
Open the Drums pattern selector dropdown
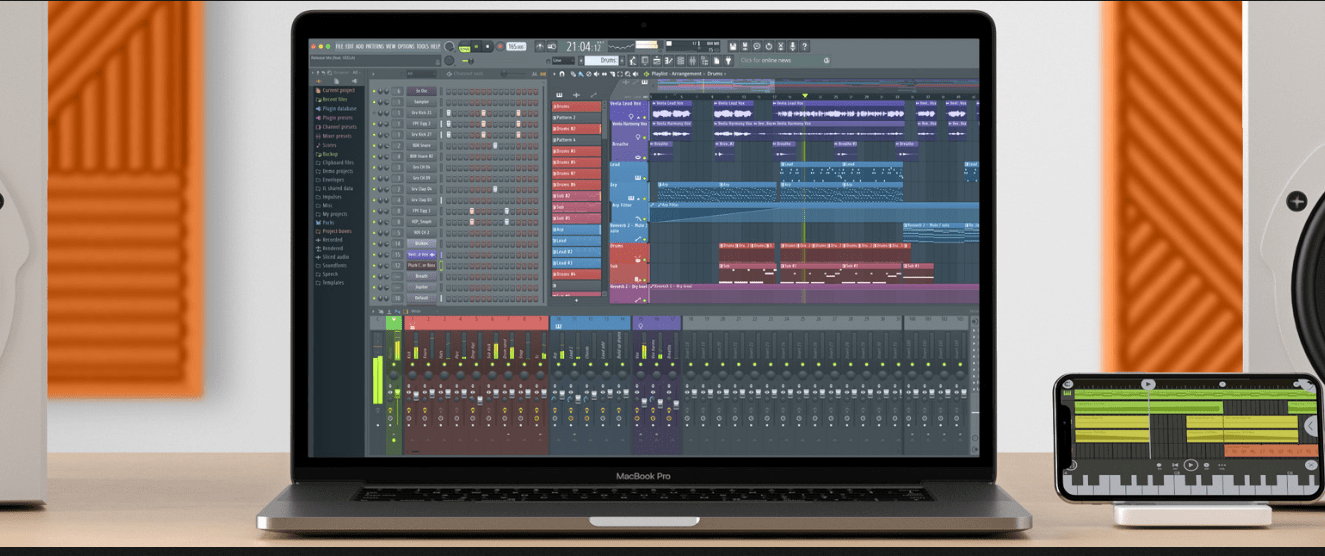click(601, 61)
